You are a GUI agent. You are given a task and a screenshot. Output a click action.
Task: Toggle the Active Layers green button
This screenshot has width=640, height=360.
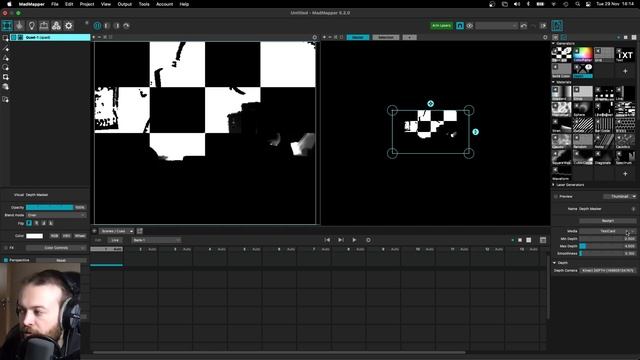441,26
